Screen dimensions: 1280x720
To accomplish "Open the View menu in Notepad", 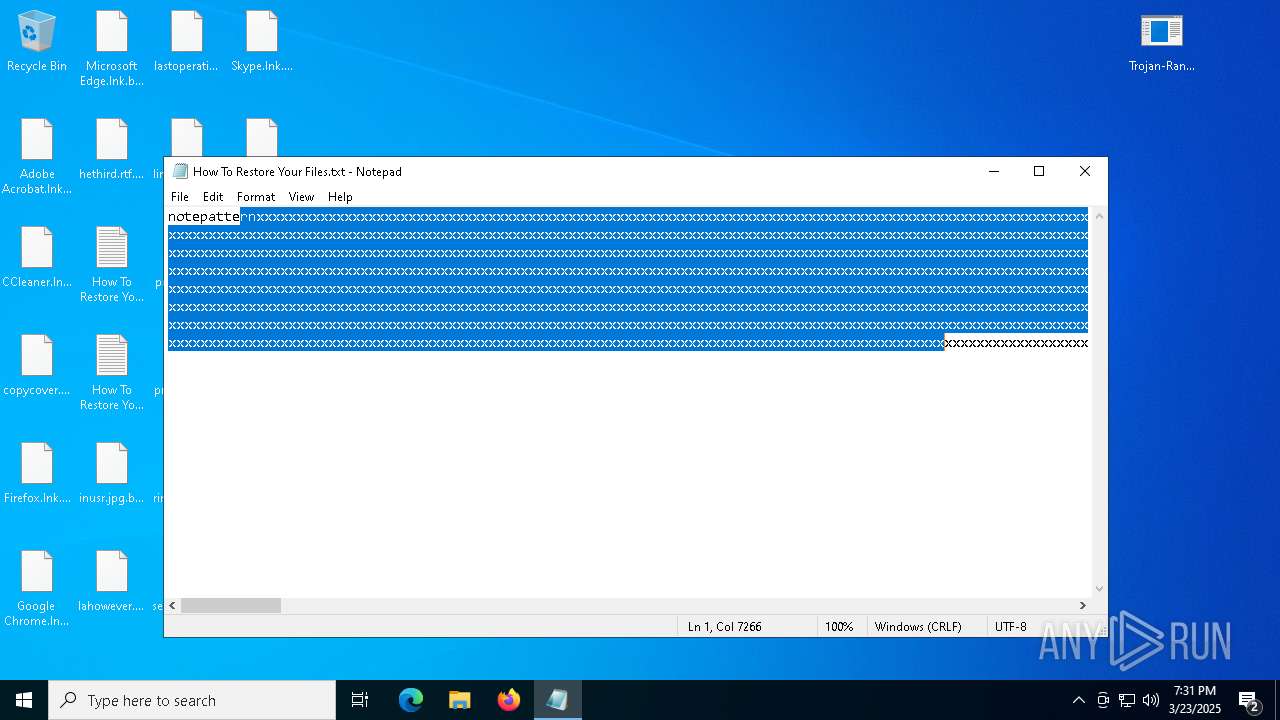I will coord(301,197).
